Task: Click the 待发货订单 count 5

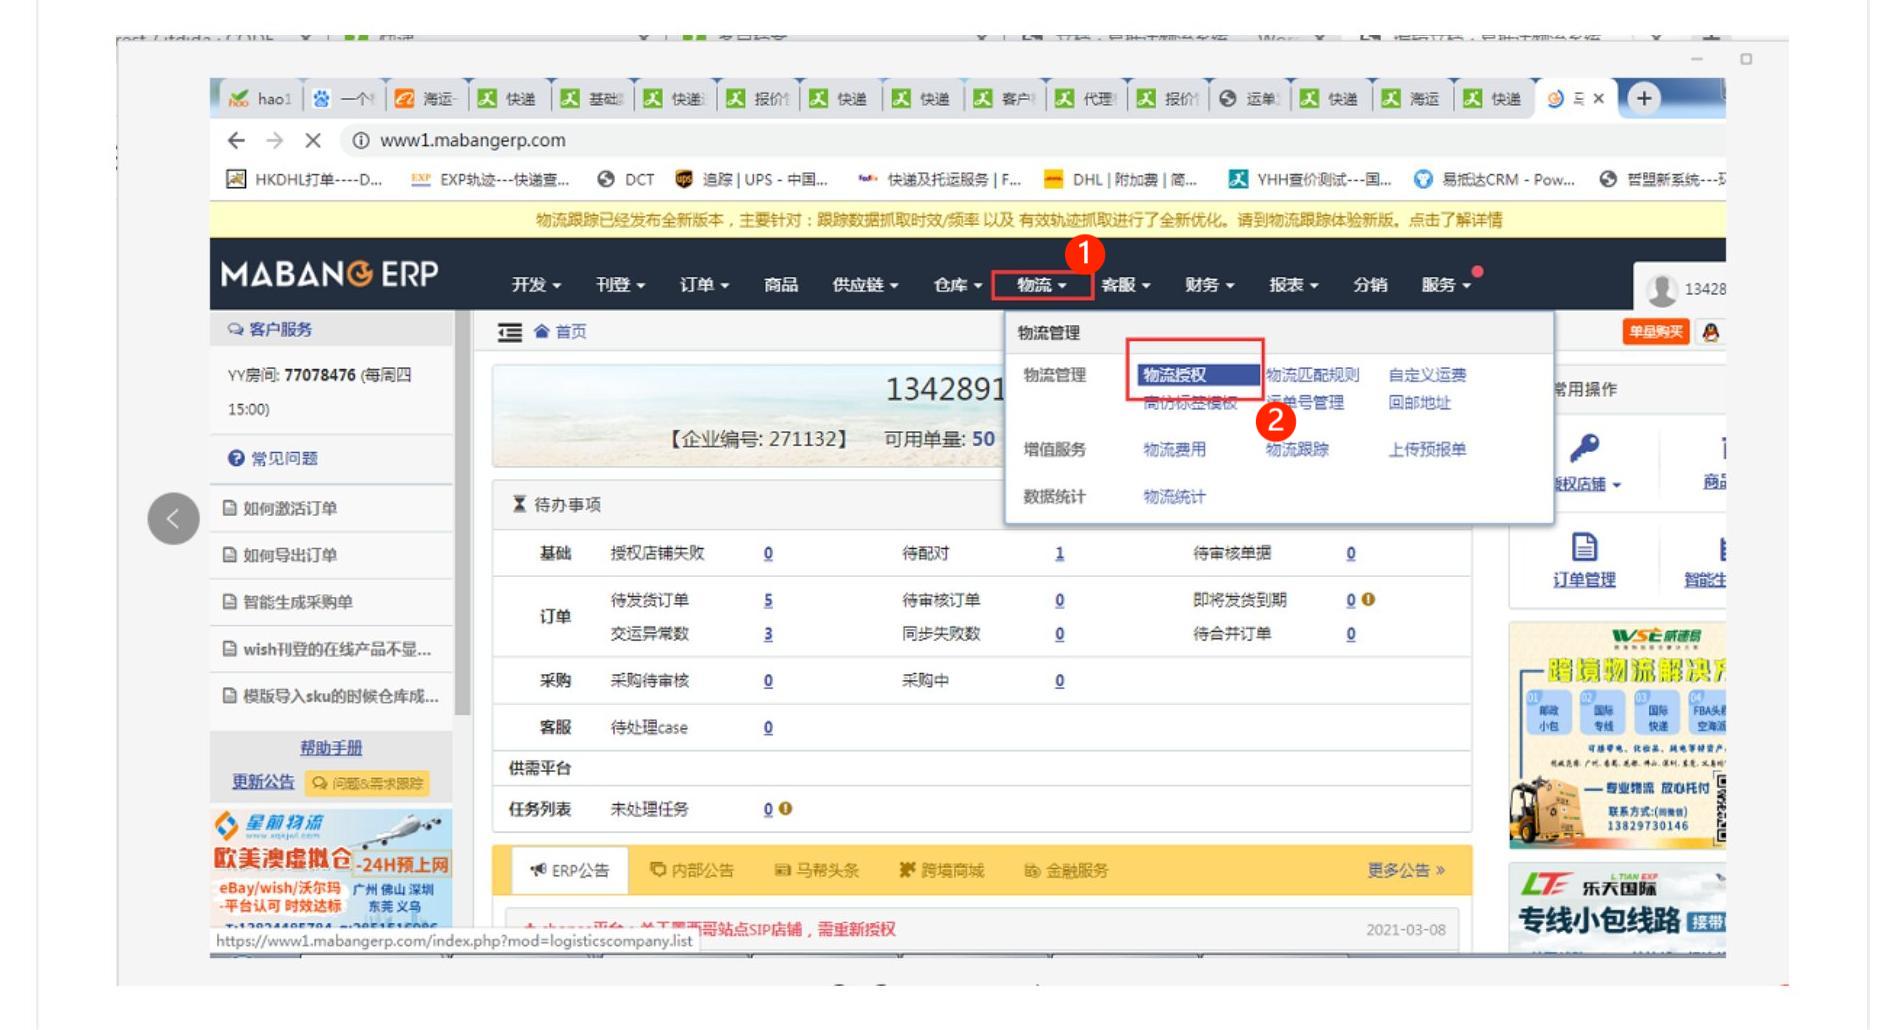Action: point(768,600)
